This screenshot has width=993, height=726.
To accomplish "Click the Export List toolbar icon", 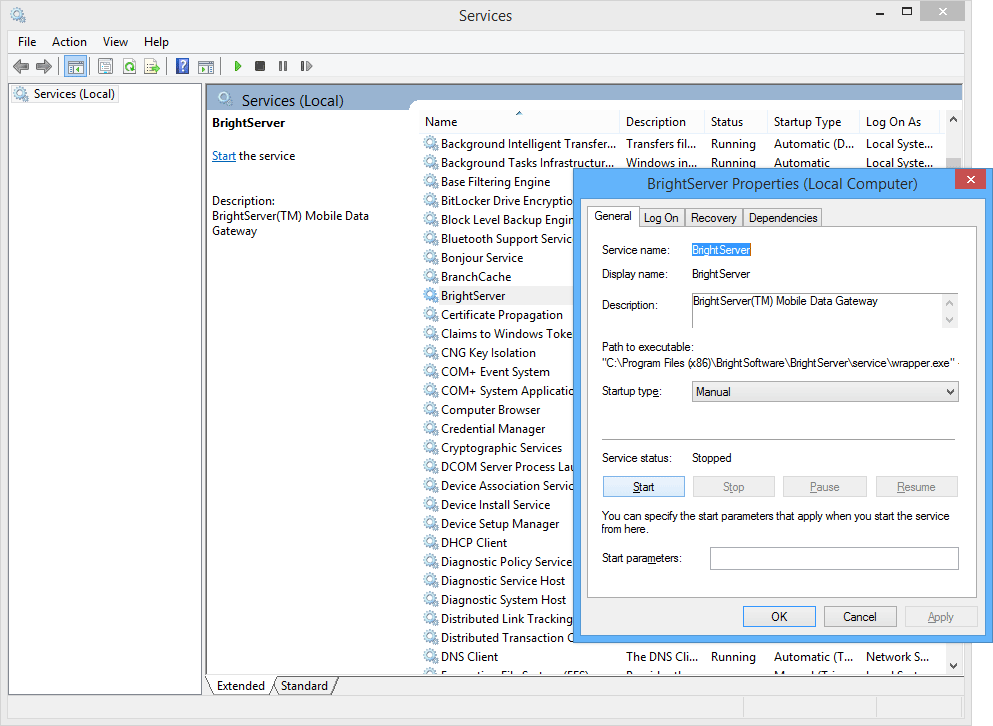I will pos(151,66).
